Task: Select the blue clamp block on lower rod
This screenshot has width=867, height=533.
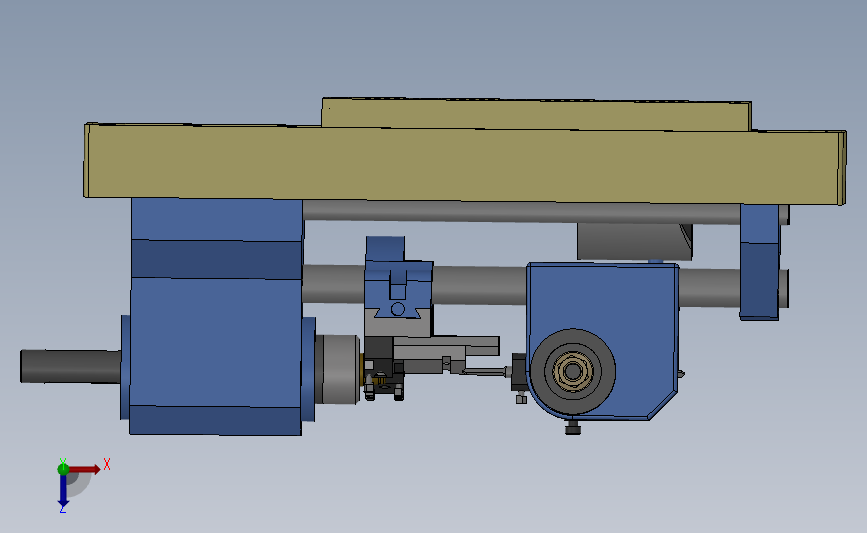Action: [x=398, y=278]
